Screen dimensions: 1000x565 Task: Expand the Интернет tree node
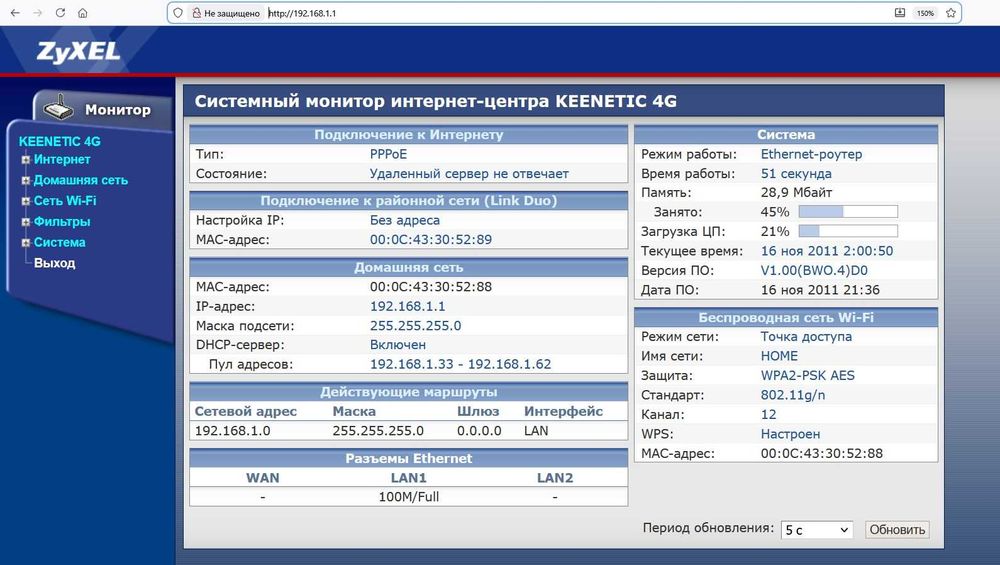pos(26,160)
